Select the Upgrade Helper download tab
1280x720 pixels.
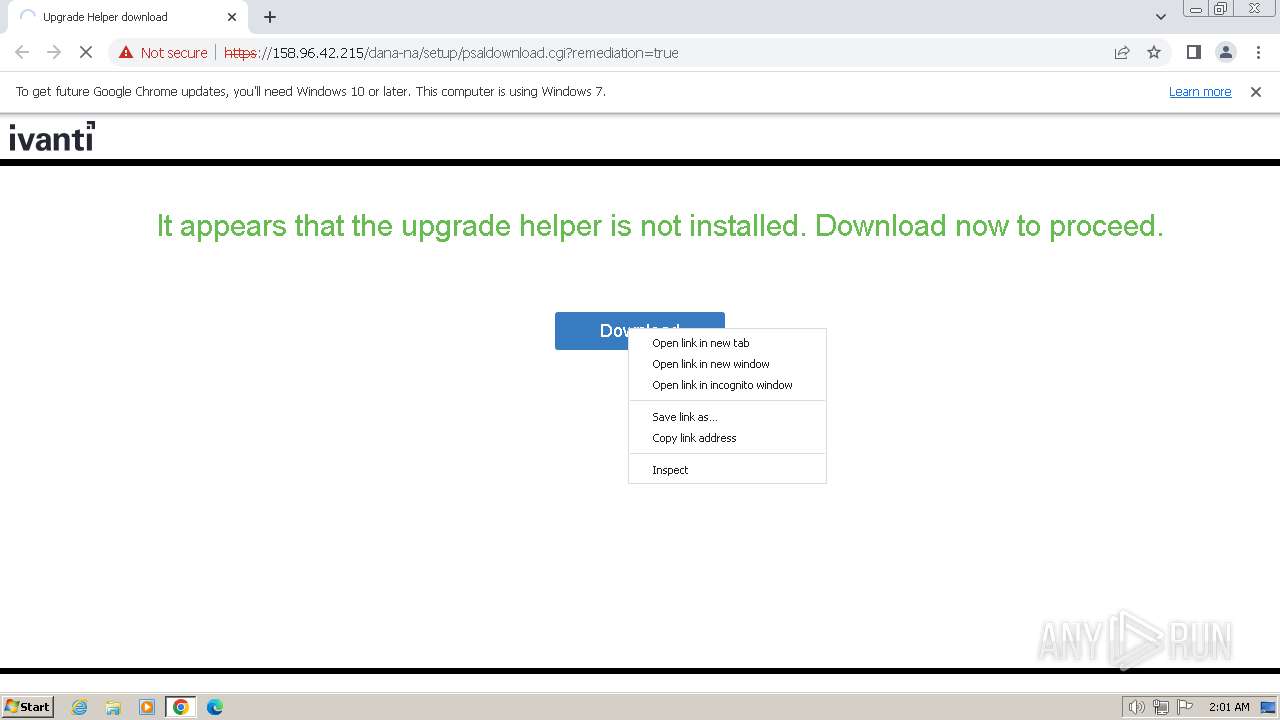128,17
